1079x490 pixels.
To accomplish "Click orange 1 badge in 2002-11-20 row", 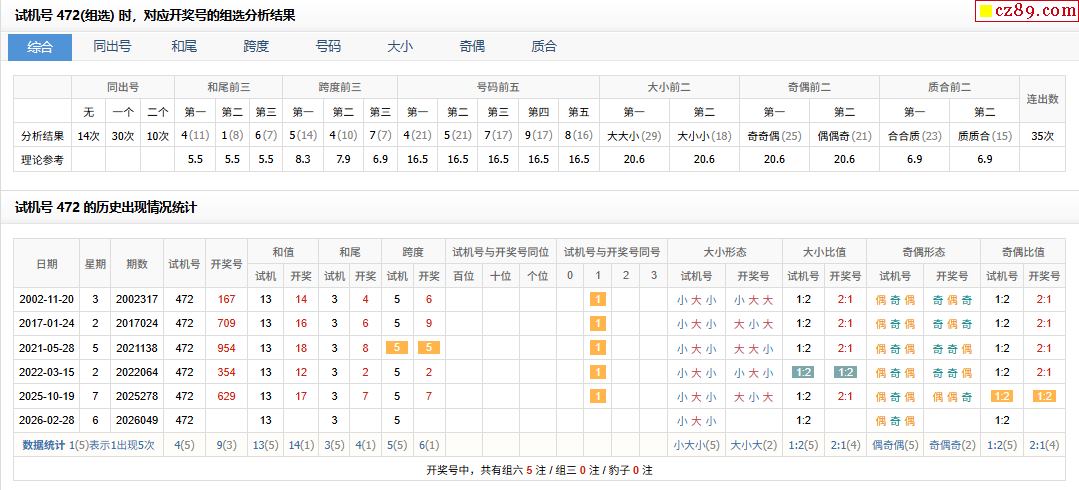I will [x=598, y=299].
